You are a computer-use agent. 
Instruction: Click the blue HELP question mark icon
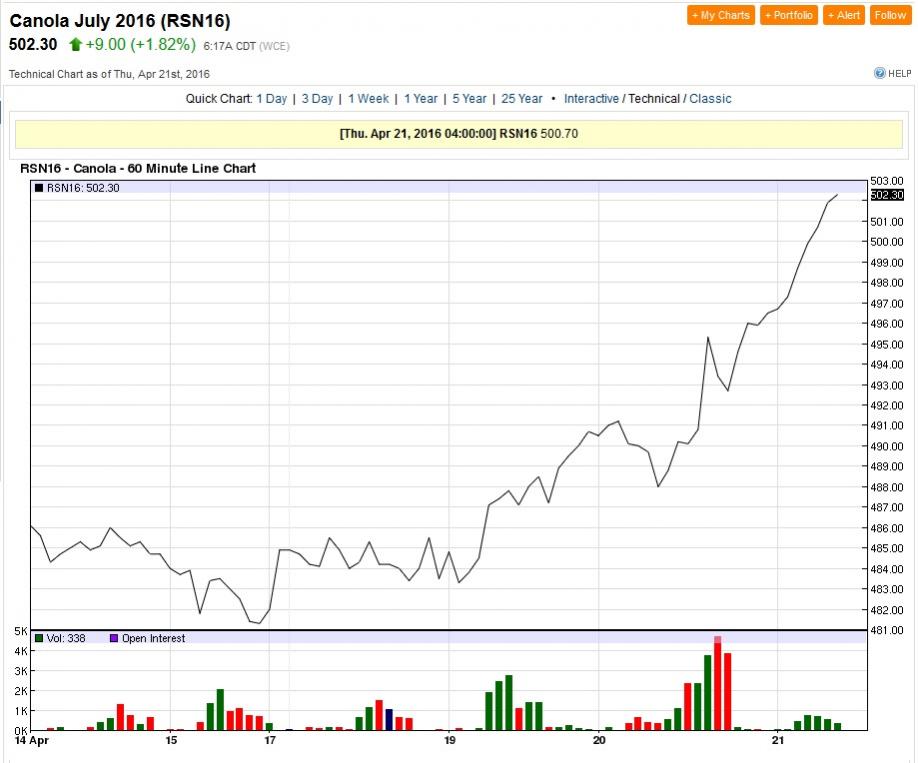[x=880, y=73]
